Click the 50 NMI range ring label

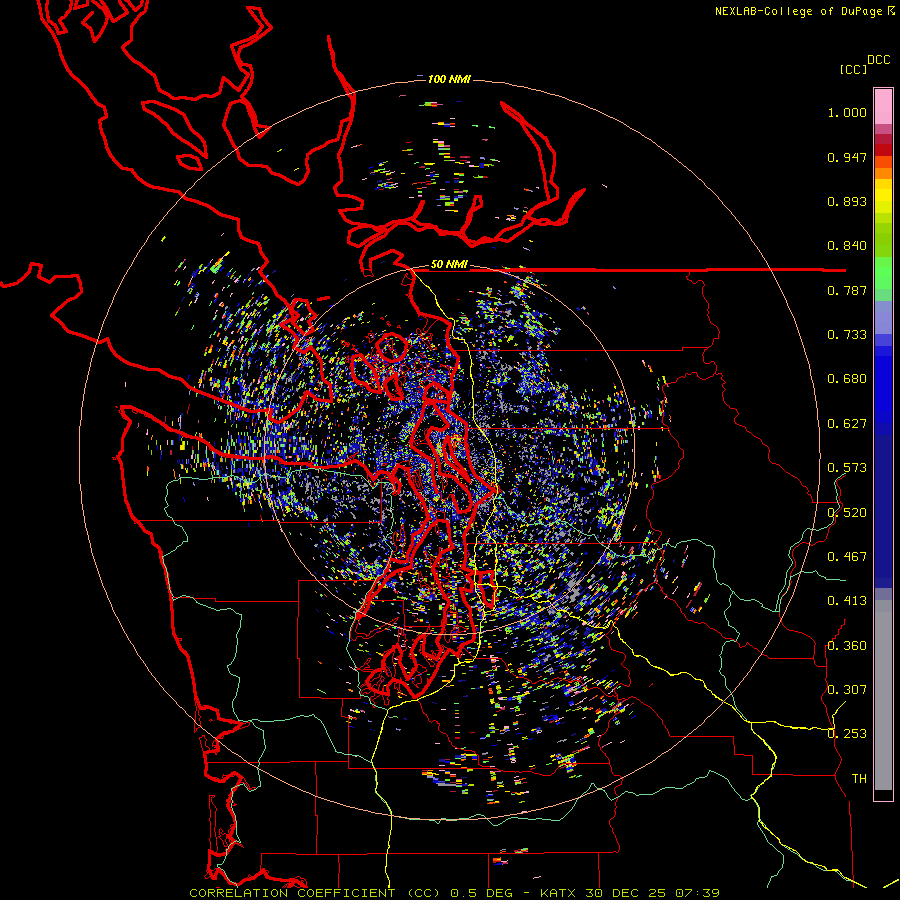tap(449, 264)
